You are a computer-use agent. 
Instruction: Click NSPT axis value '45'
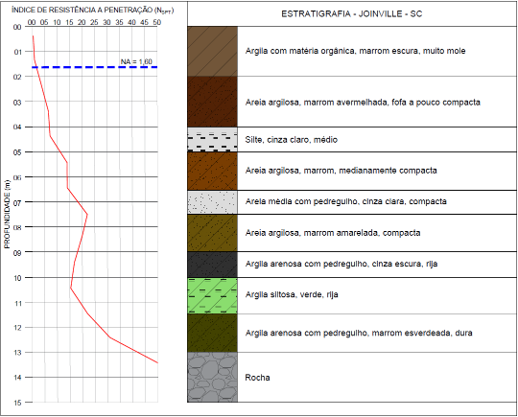[x=144, y=22]
